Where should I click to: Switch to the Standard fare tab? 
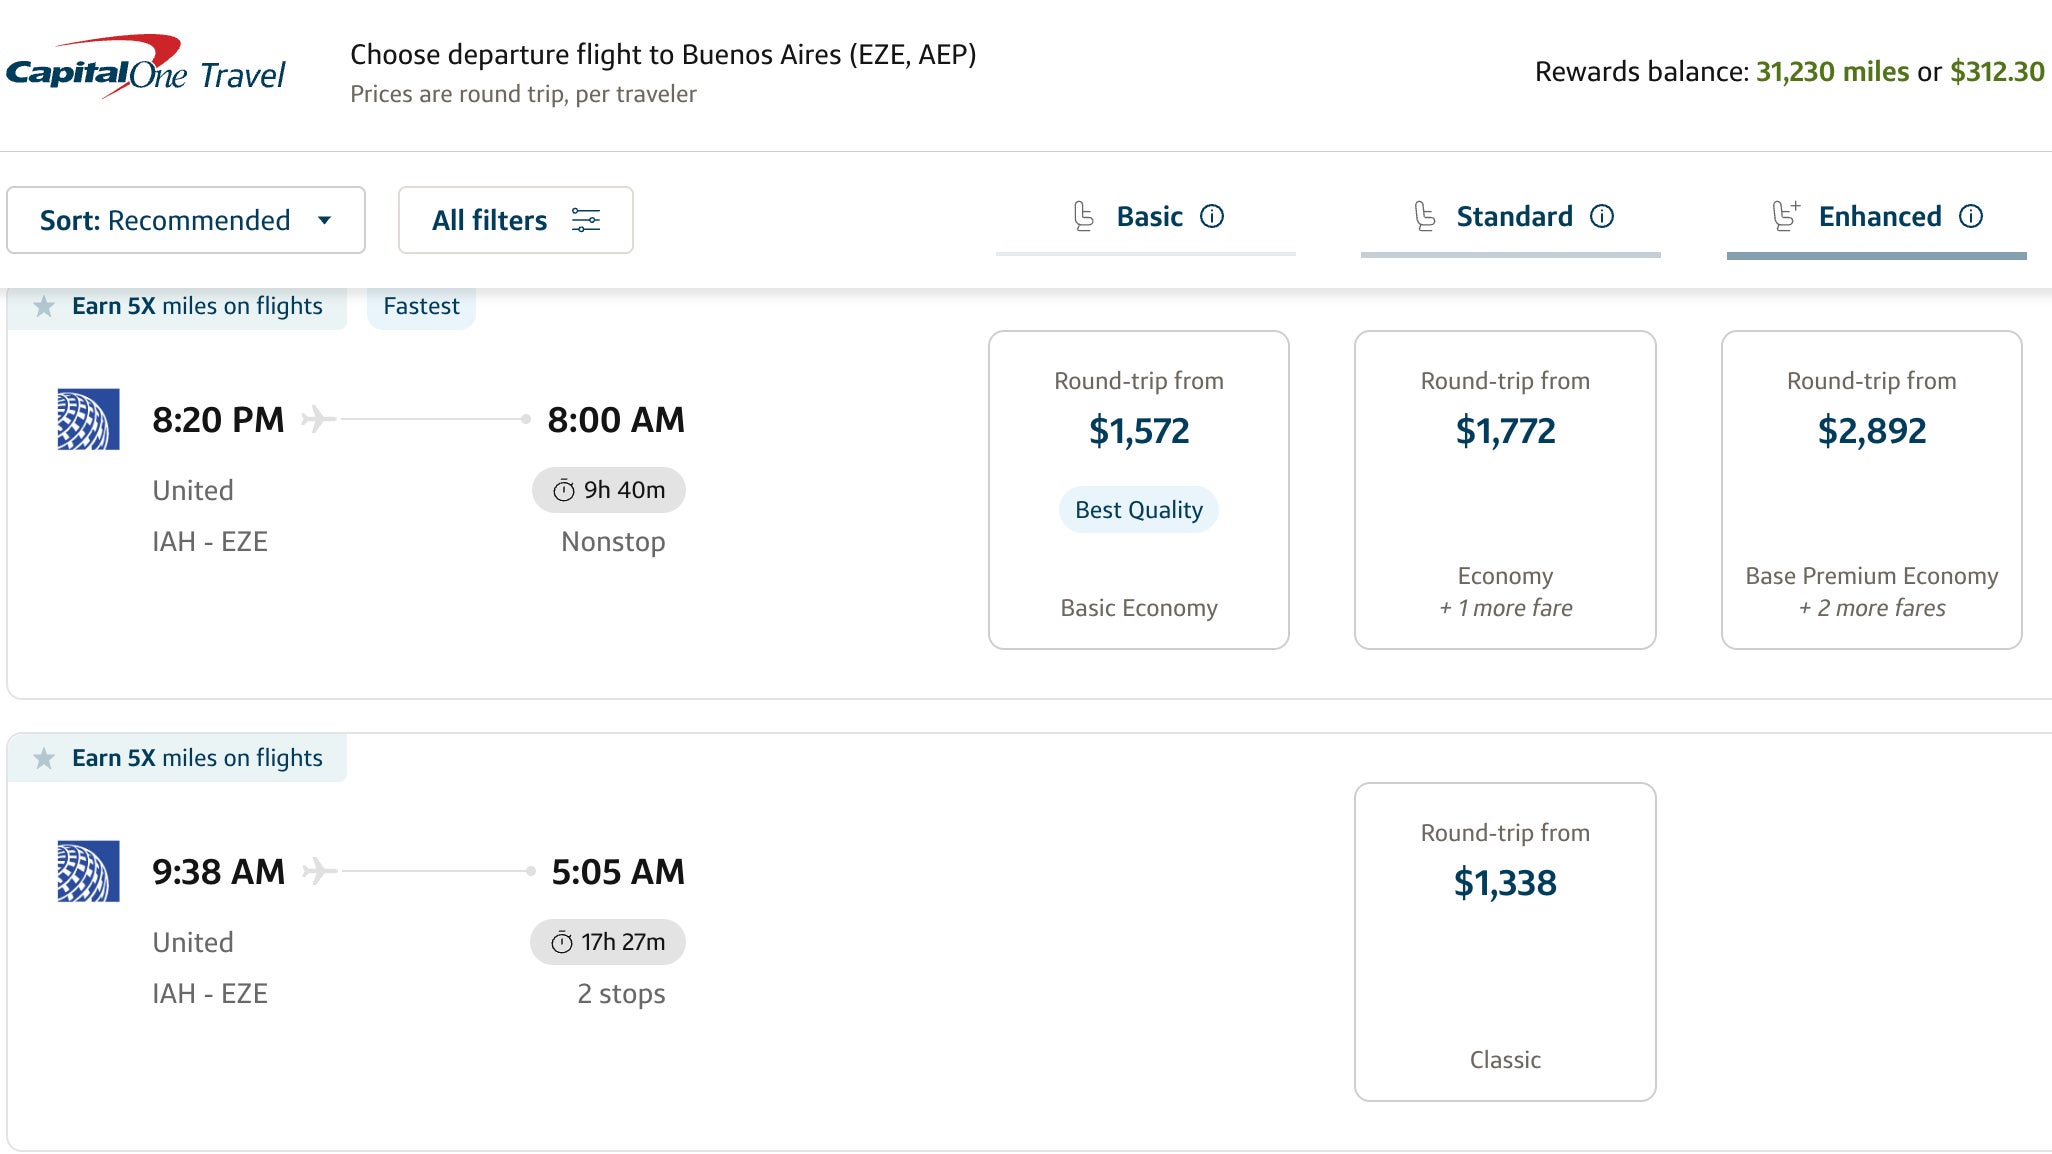tap(1513, 216)
